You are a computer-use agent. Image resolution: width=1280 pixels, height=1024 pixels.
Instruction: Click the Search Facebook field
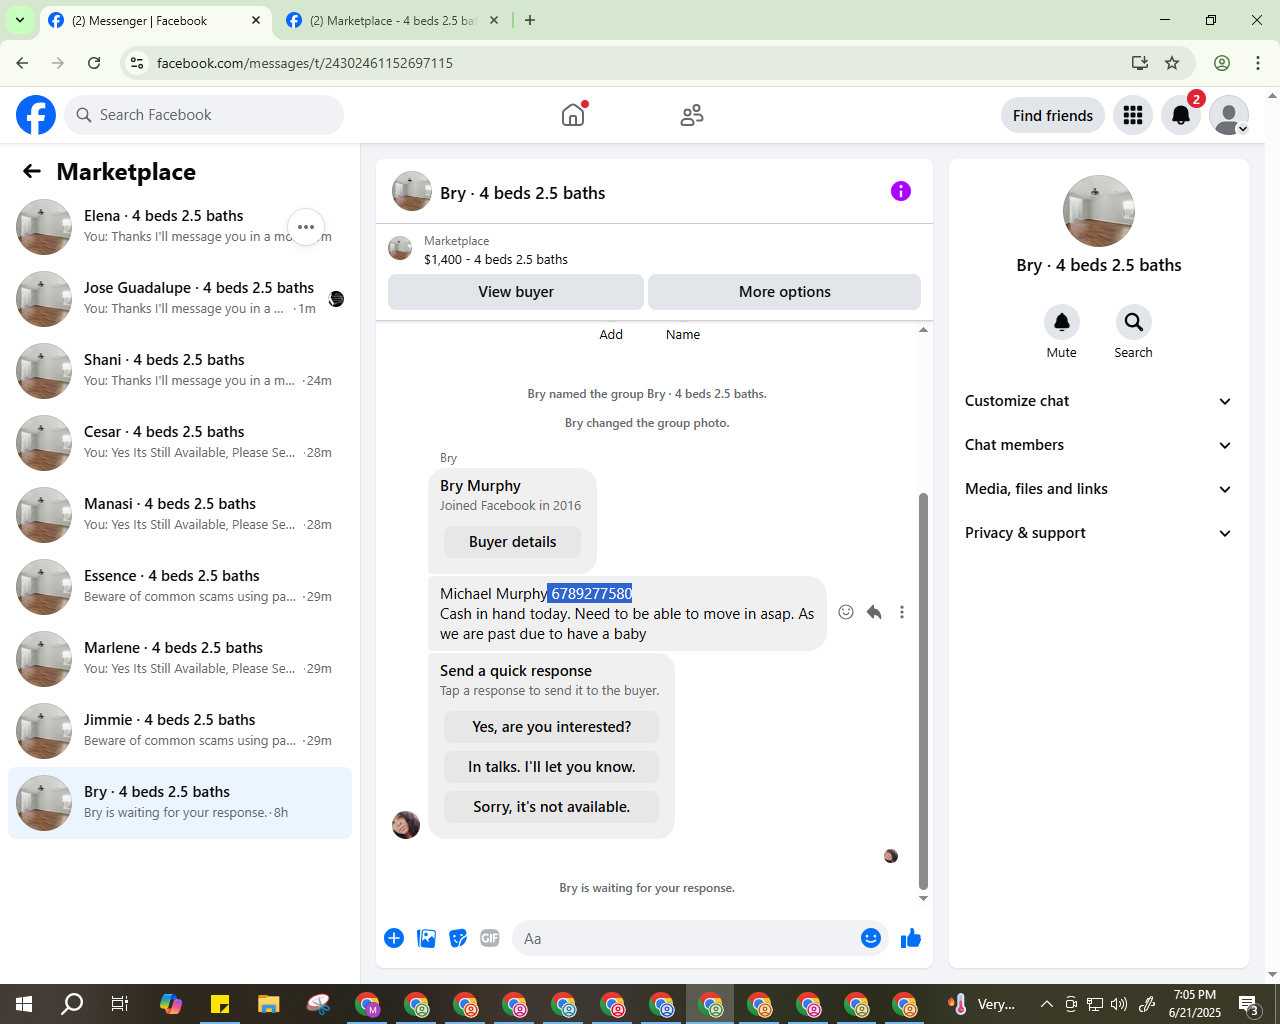click(204, 115)
